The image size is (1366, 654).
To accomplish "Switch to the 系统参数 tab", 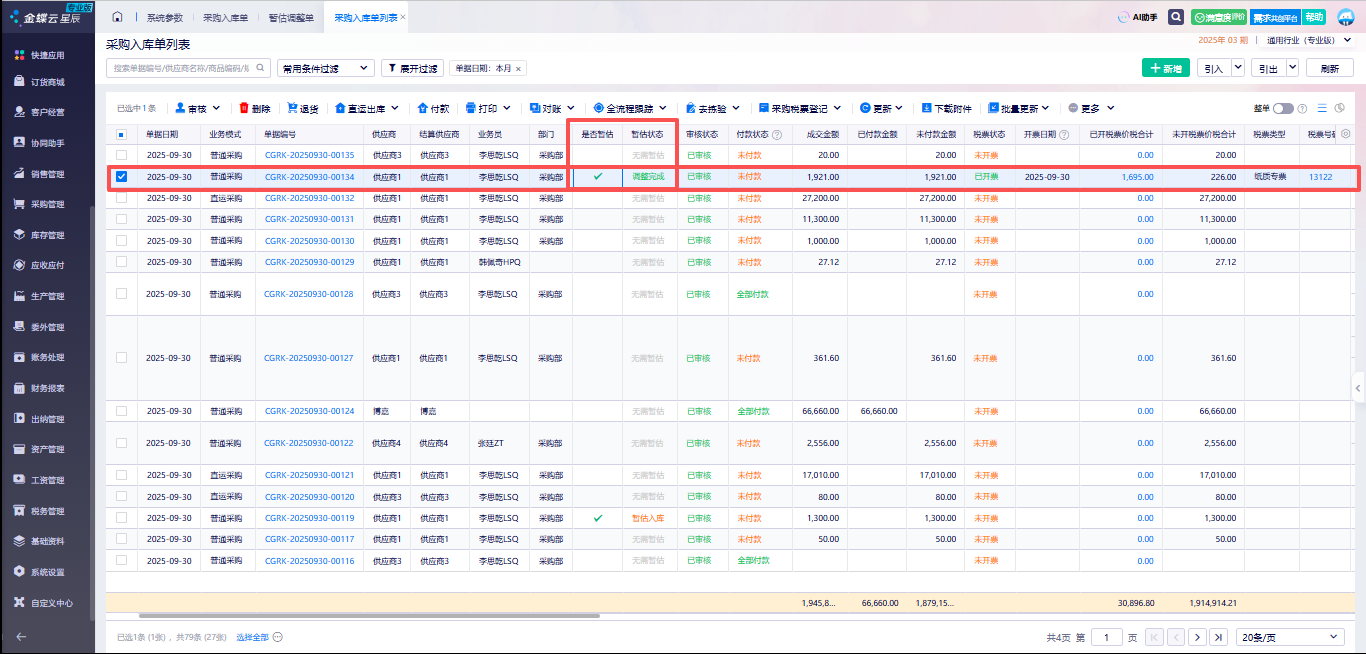I will [x=165, y=18].
